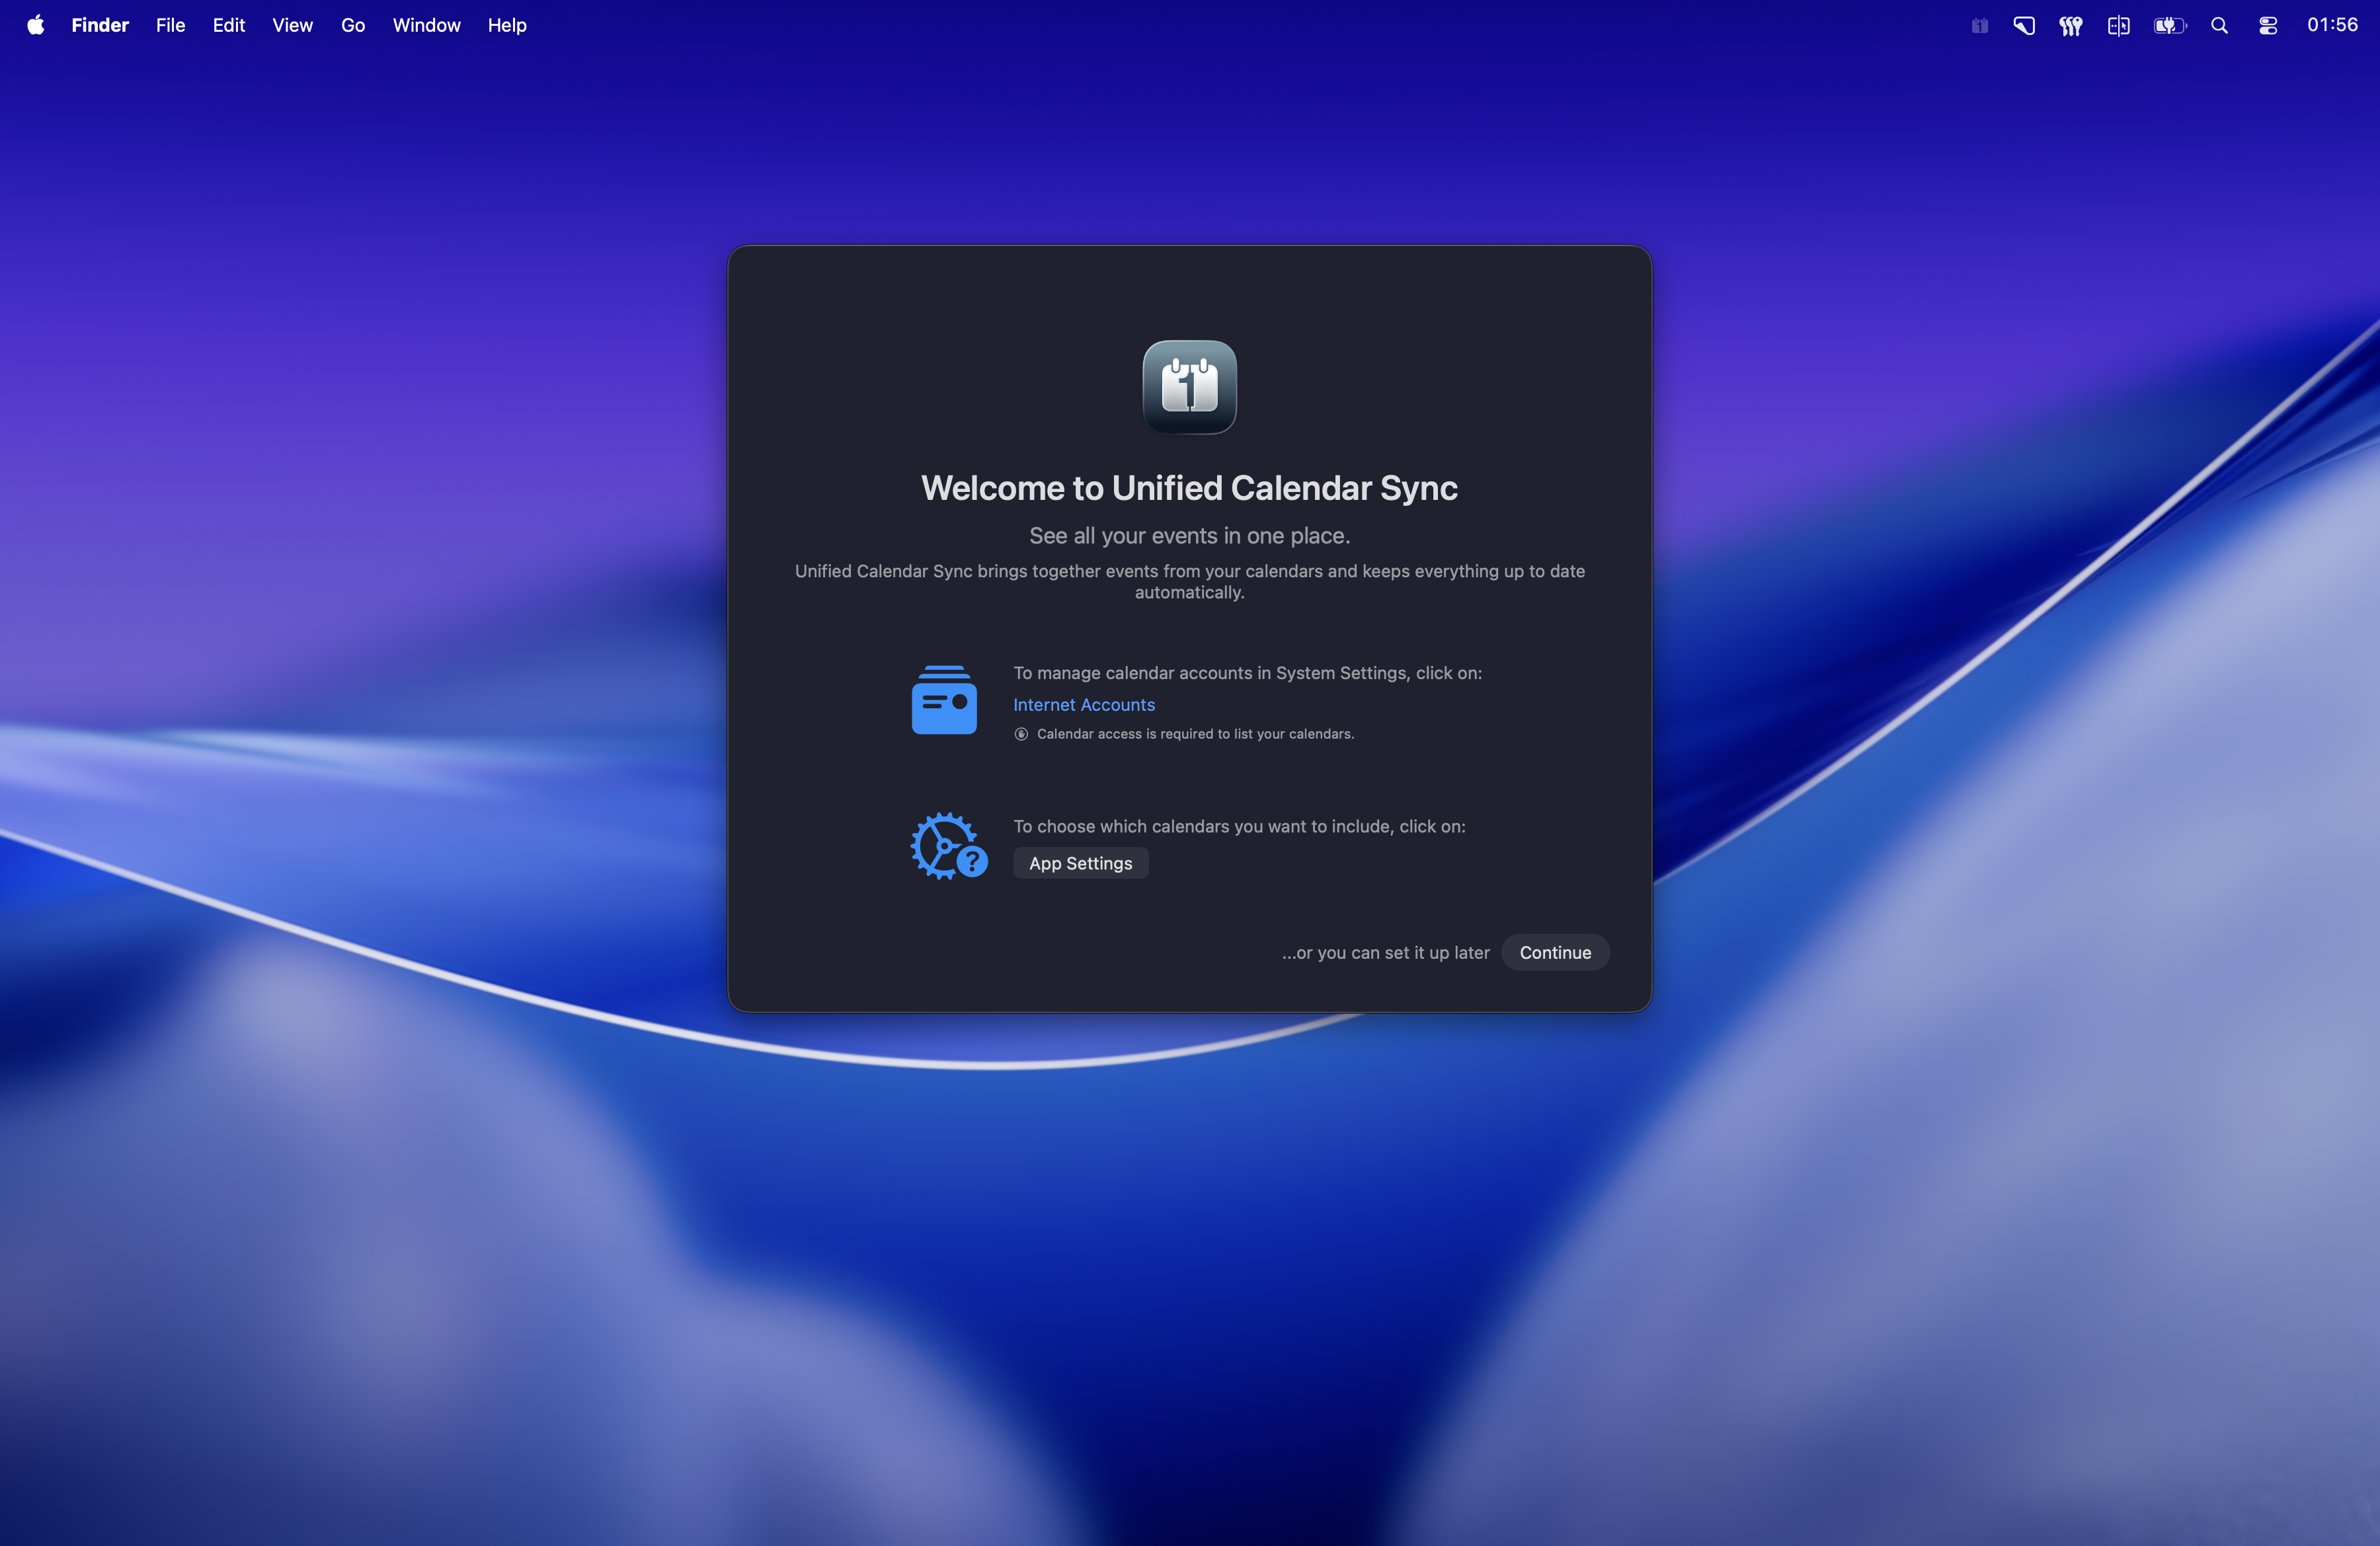Image resolution: width=2380 pixels, height=1546 pixels.
Task: Open the Internet Accounts link
Action: (1083, 705)
